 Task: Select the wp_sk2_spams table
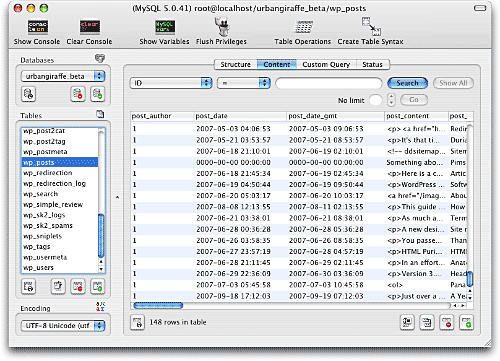tap(60, 225)
